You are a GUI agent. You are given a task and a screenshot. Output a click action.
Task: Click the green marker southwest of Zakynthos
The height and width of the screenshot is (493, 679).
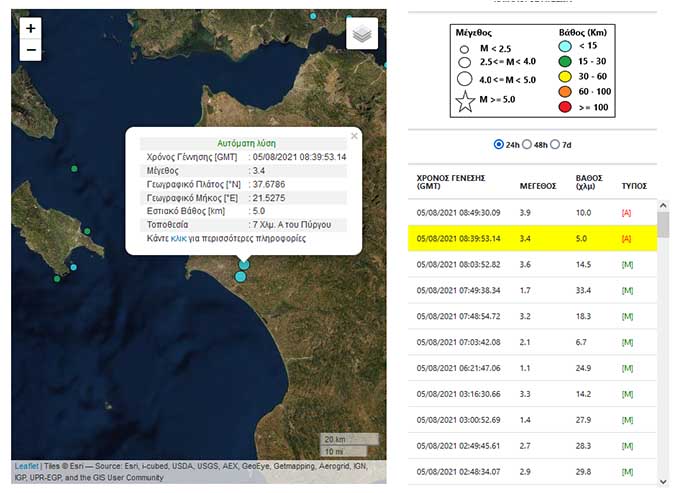coord(57,279)
